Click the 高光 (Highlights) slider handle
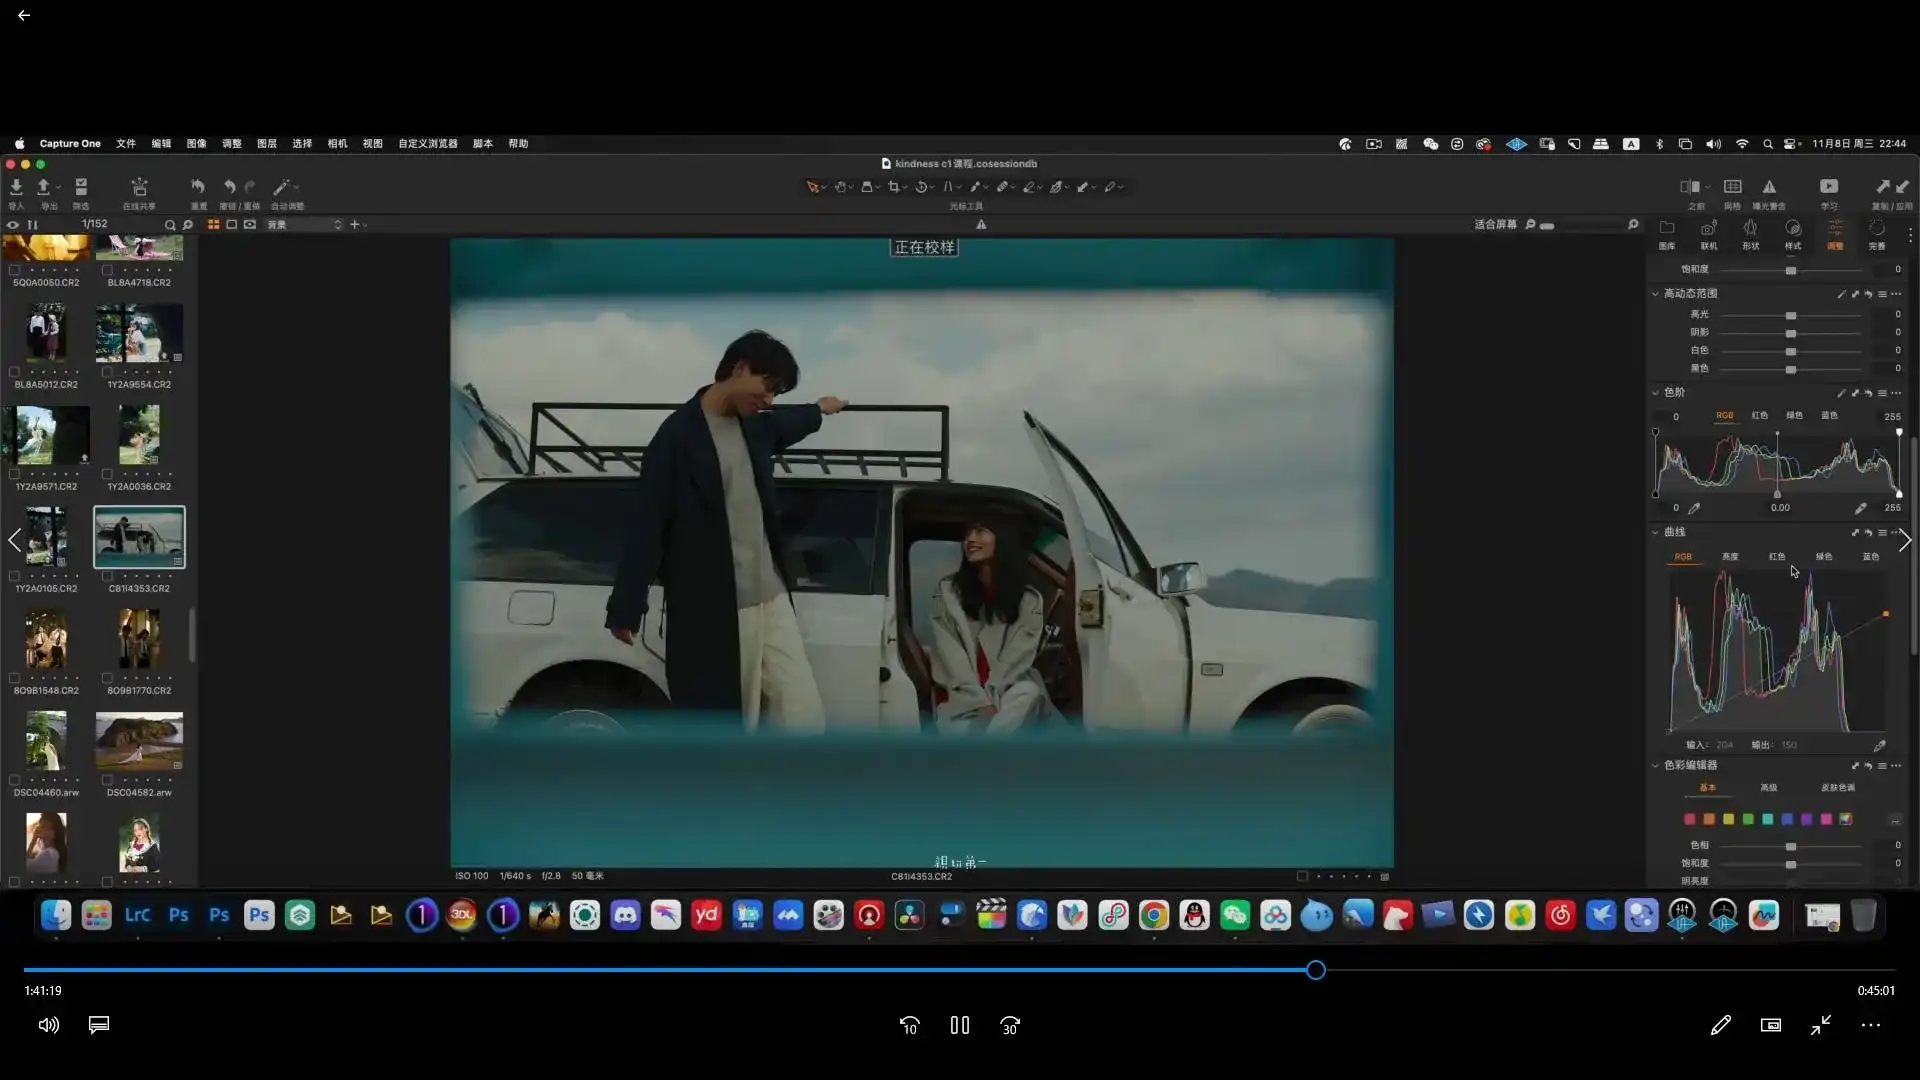Viewport: 1920px width, 1080px height. [x=1789, y=314]
